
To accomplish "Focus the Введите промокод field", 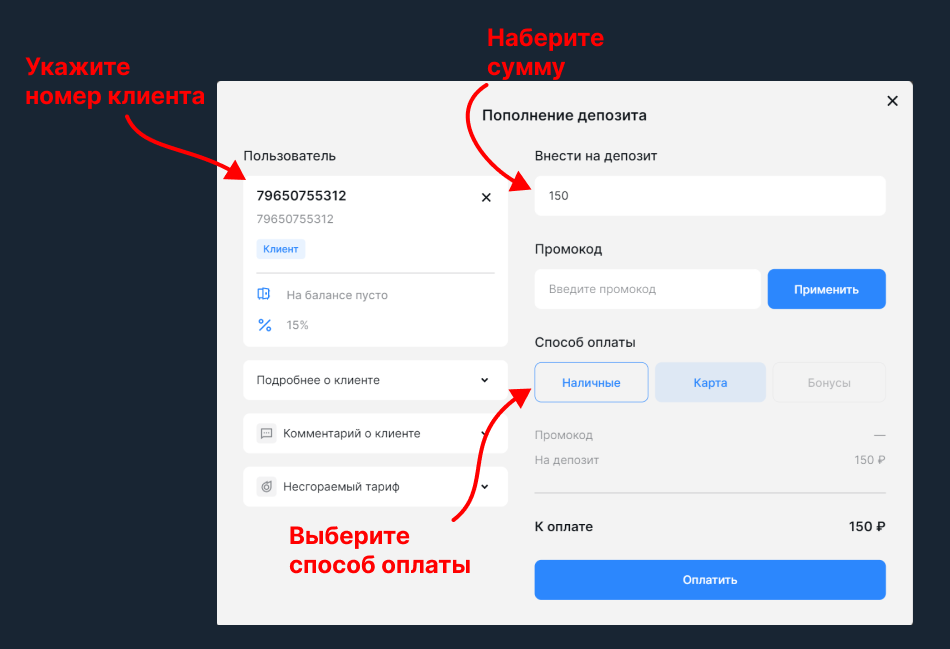I will point(647,289).
